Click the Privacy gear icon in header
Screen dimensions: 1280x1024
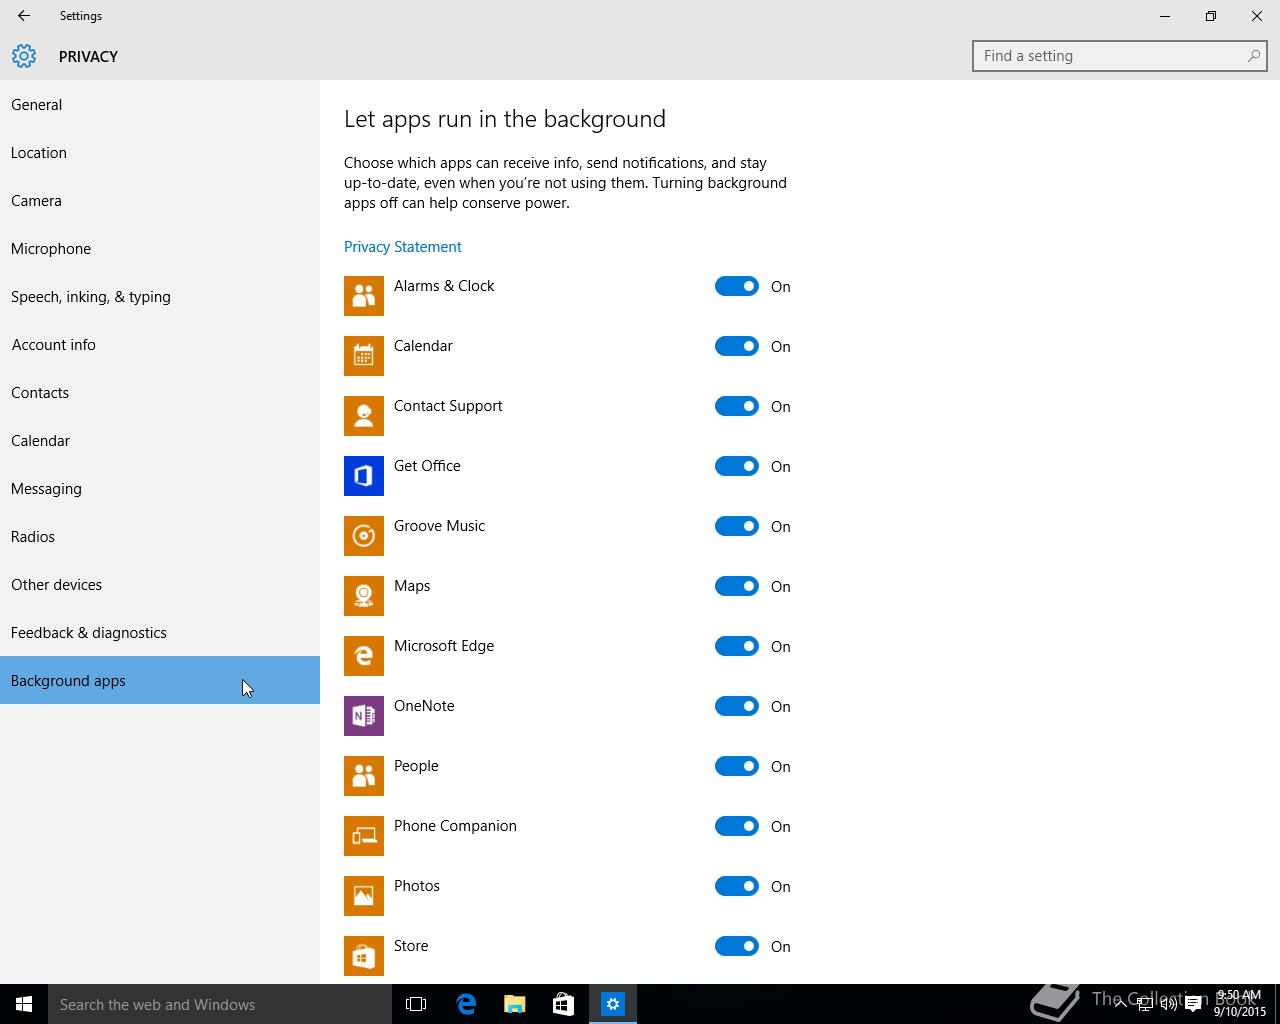24,56
